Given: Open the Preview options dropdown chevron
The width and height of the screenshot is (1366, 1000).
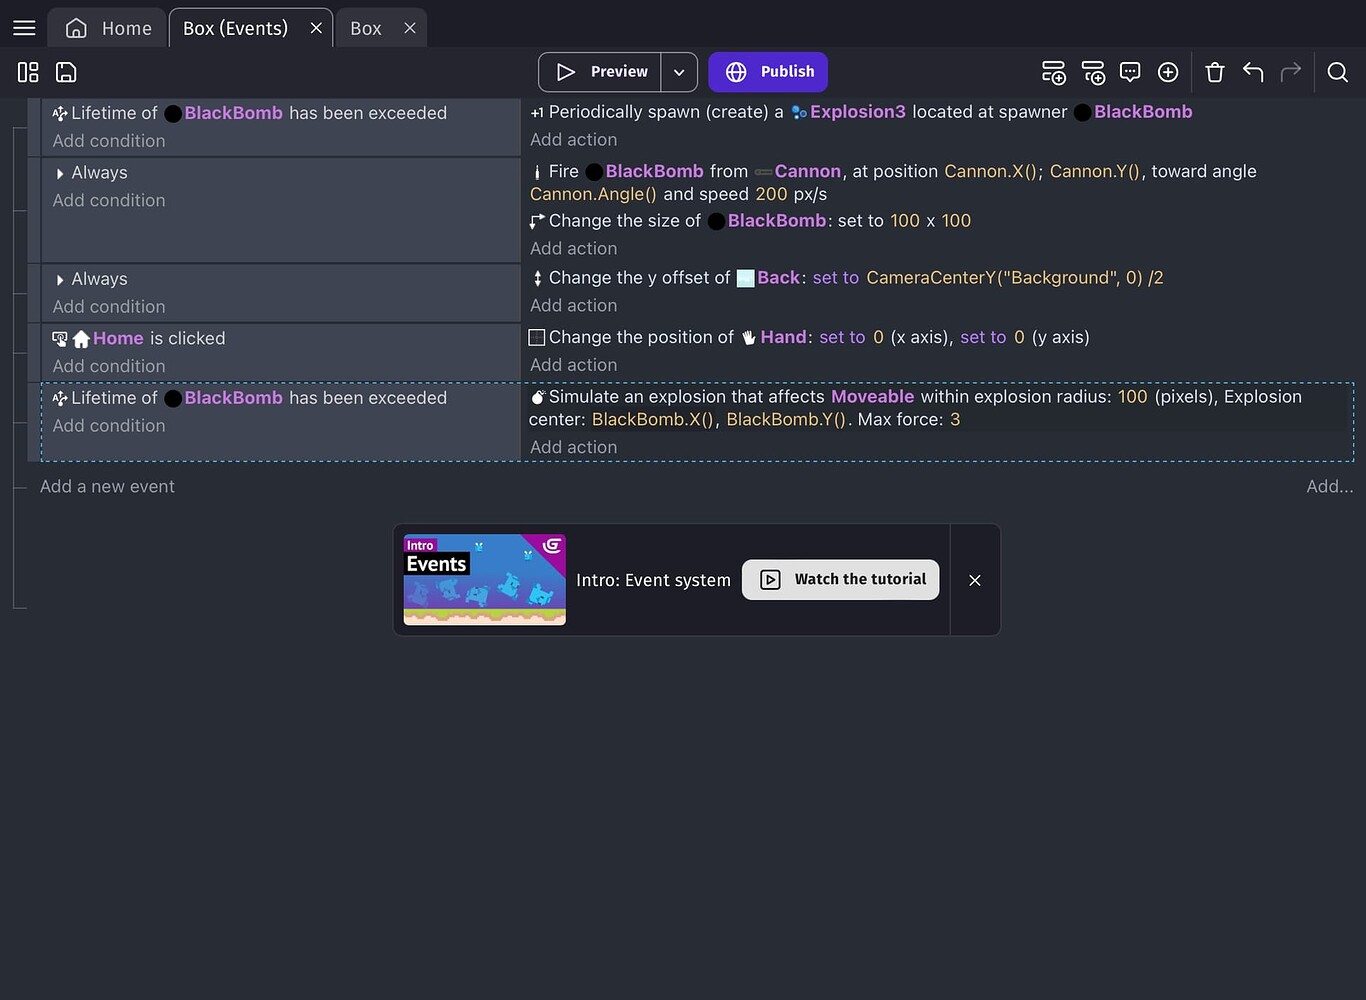Looking at the screenshot, I should [x=679, y=72].
